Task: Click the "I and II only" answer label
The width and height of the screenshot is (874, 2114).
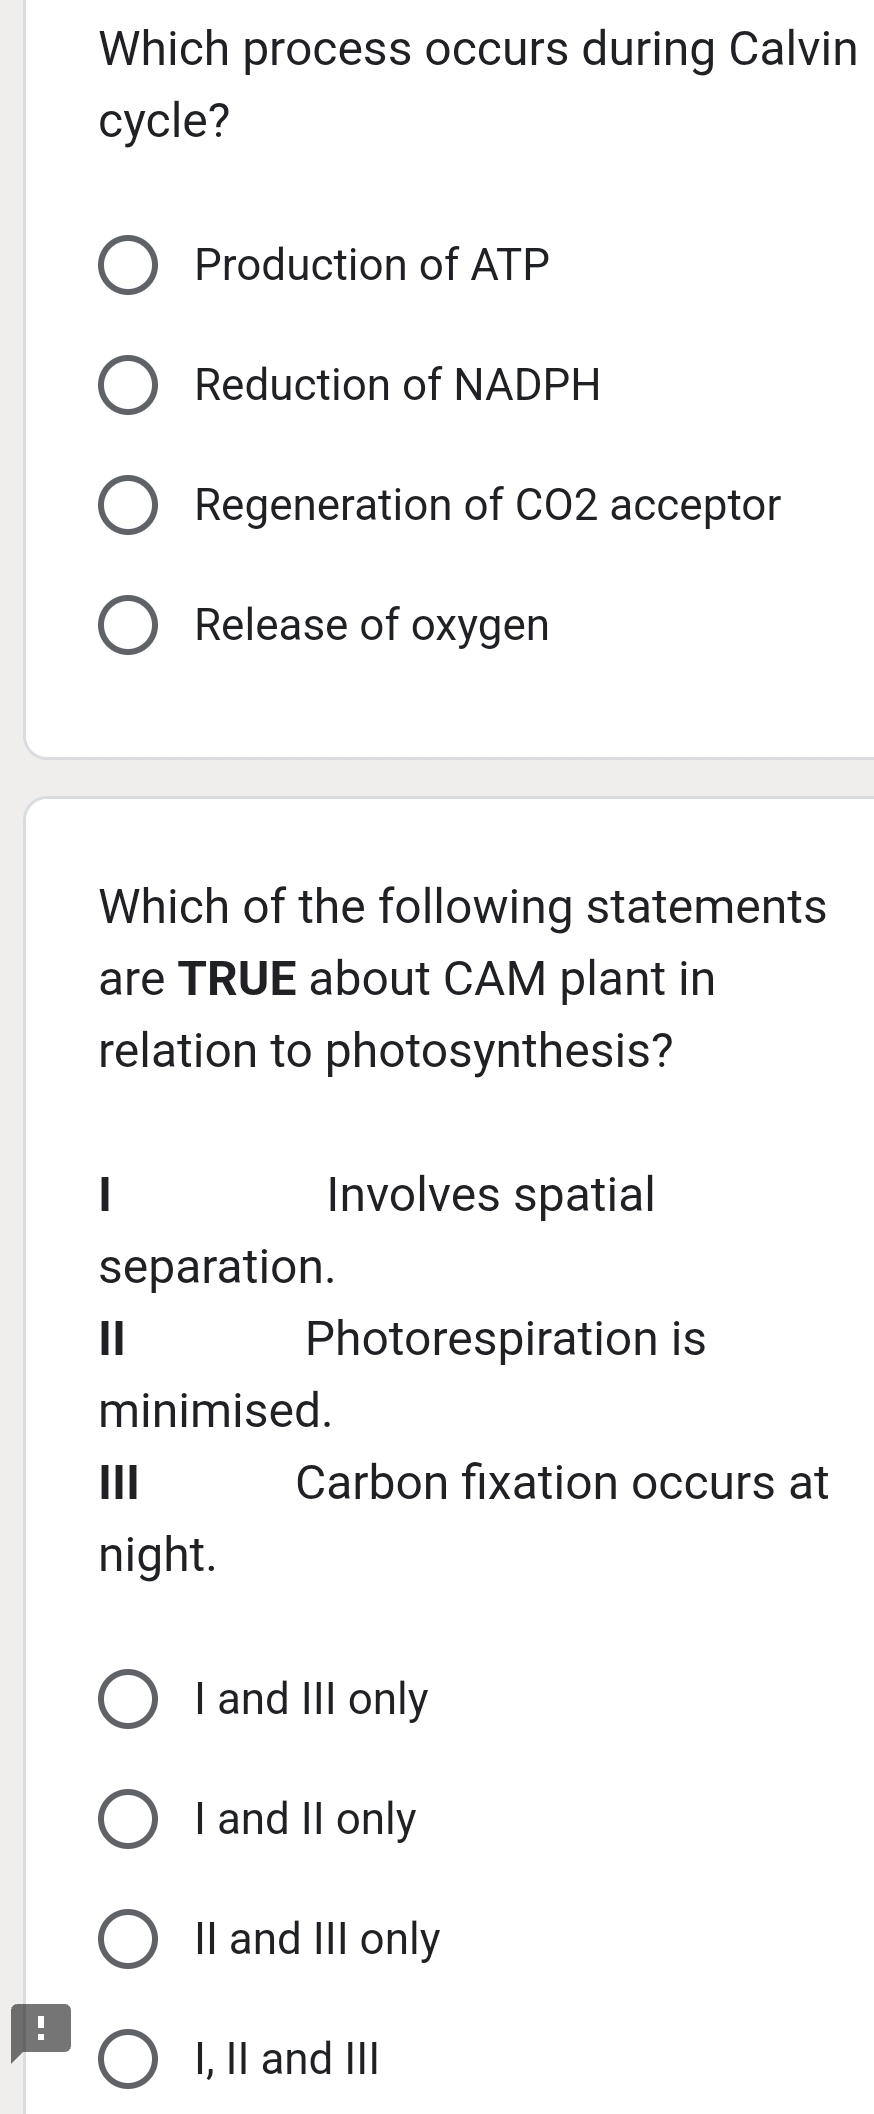Action: pyautogui.click(x=303, y=1818)
